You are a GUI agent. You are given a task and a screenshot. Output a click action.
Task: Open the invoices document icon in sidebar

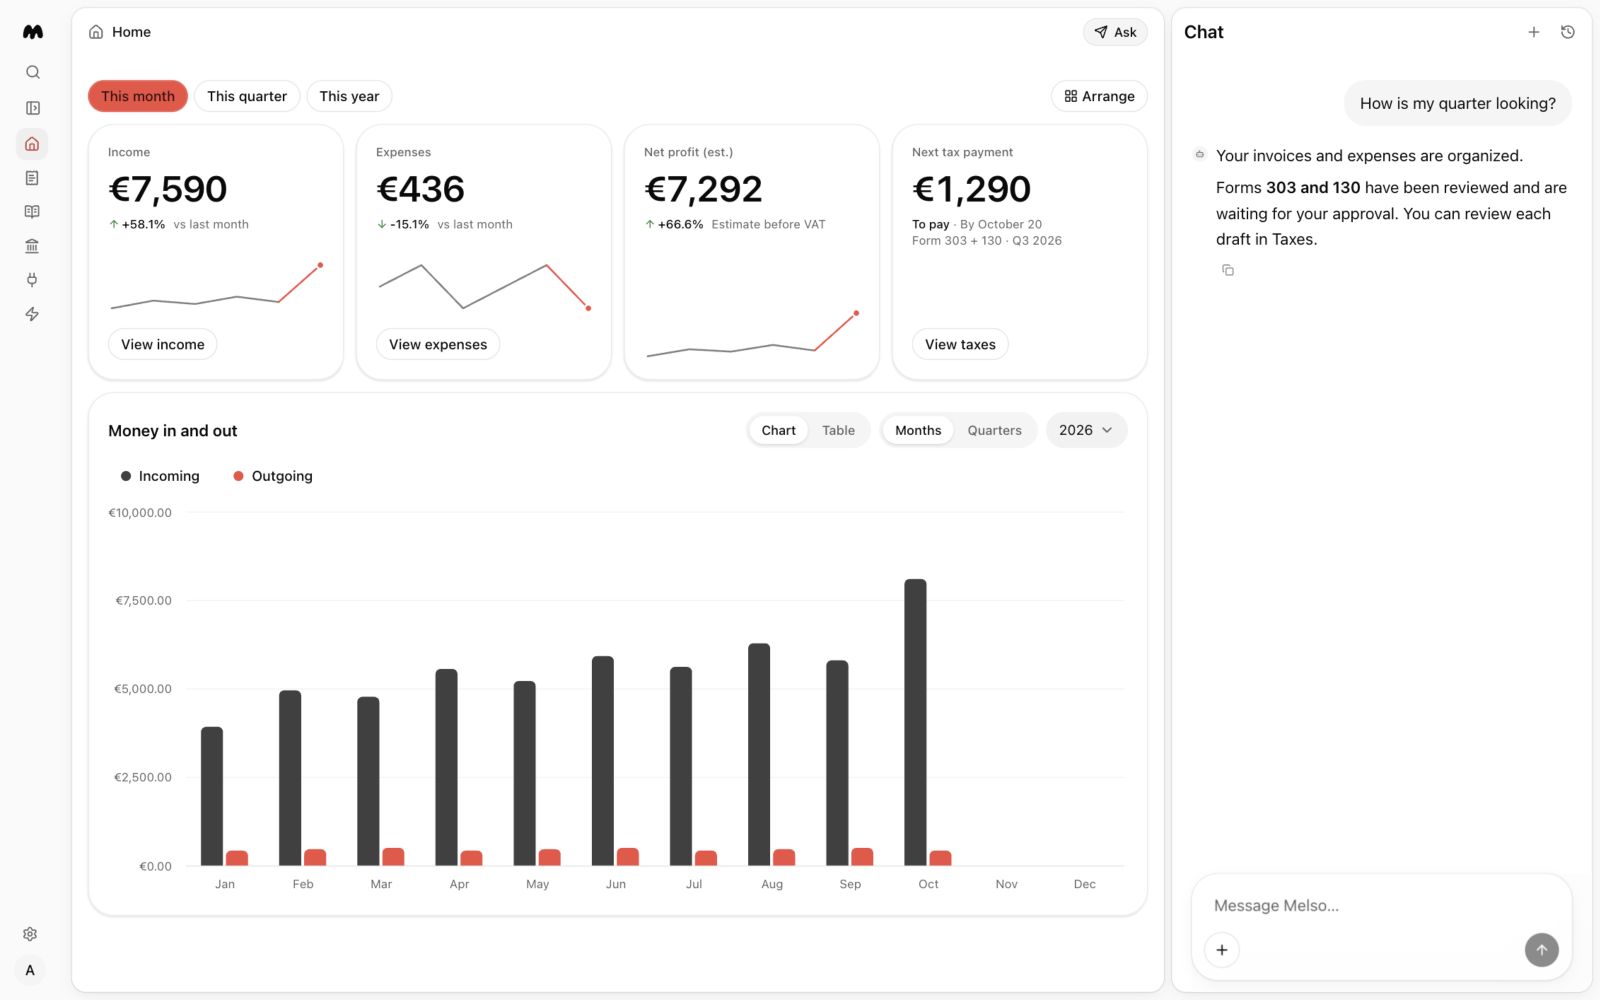click(32, 178)
